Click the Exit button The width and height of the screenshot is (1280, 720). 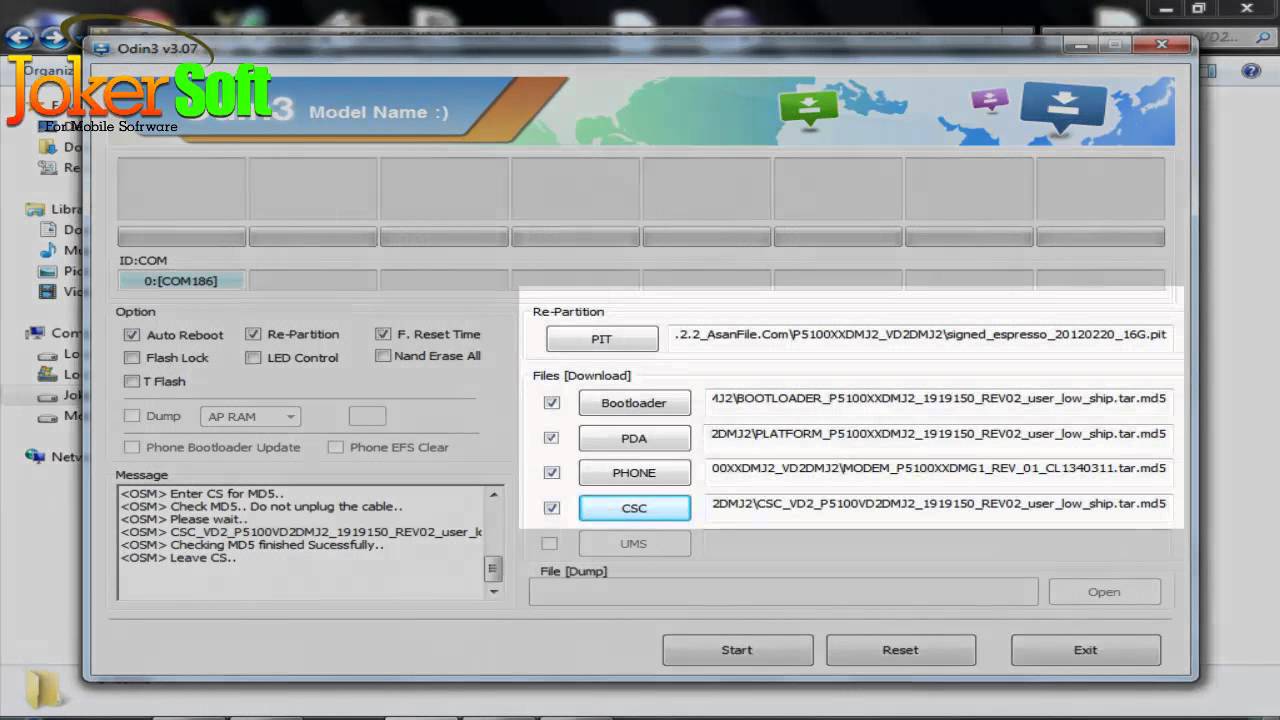1086,650
